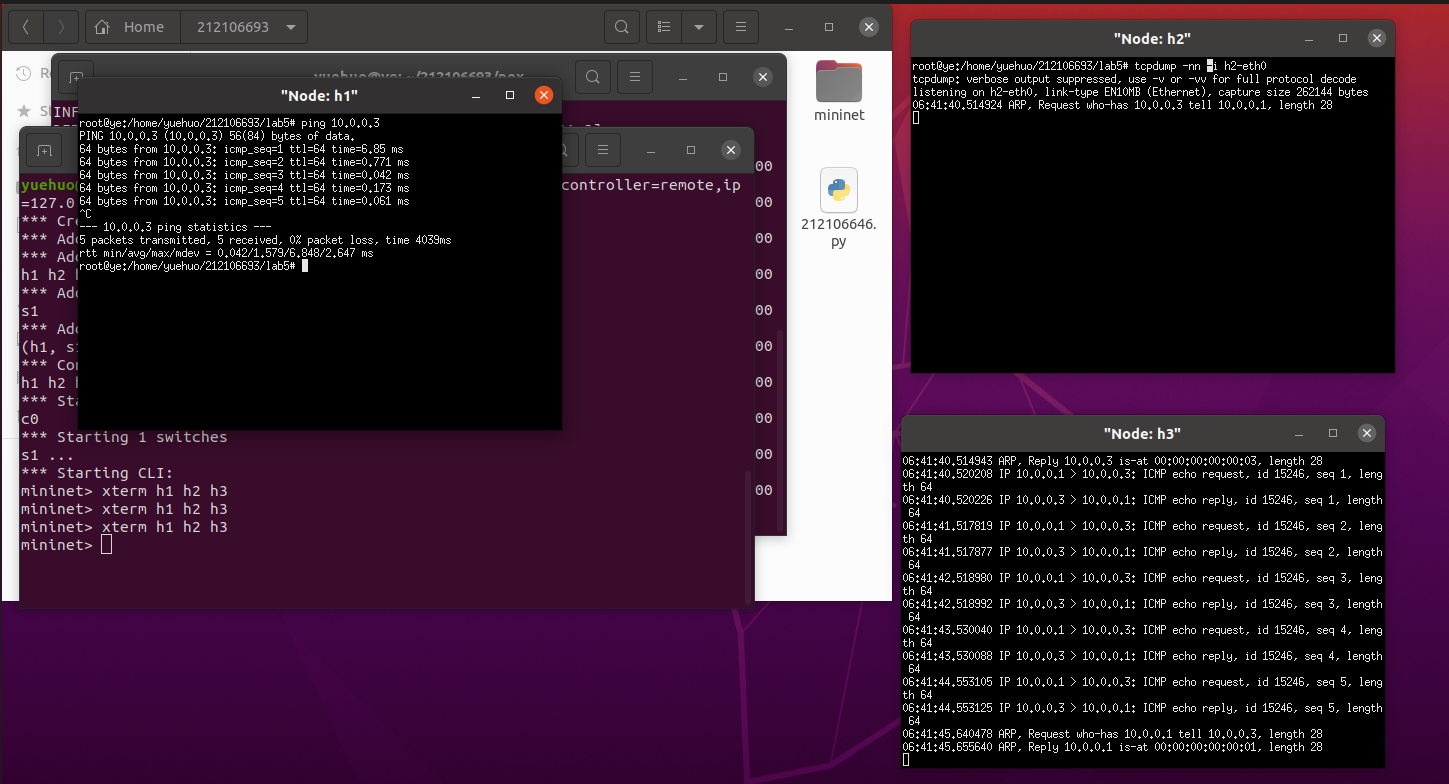This screenshot has height=784, width=1449.
Task: Click the "*** Starting 1 switches" line
Action: coord(124,437)
